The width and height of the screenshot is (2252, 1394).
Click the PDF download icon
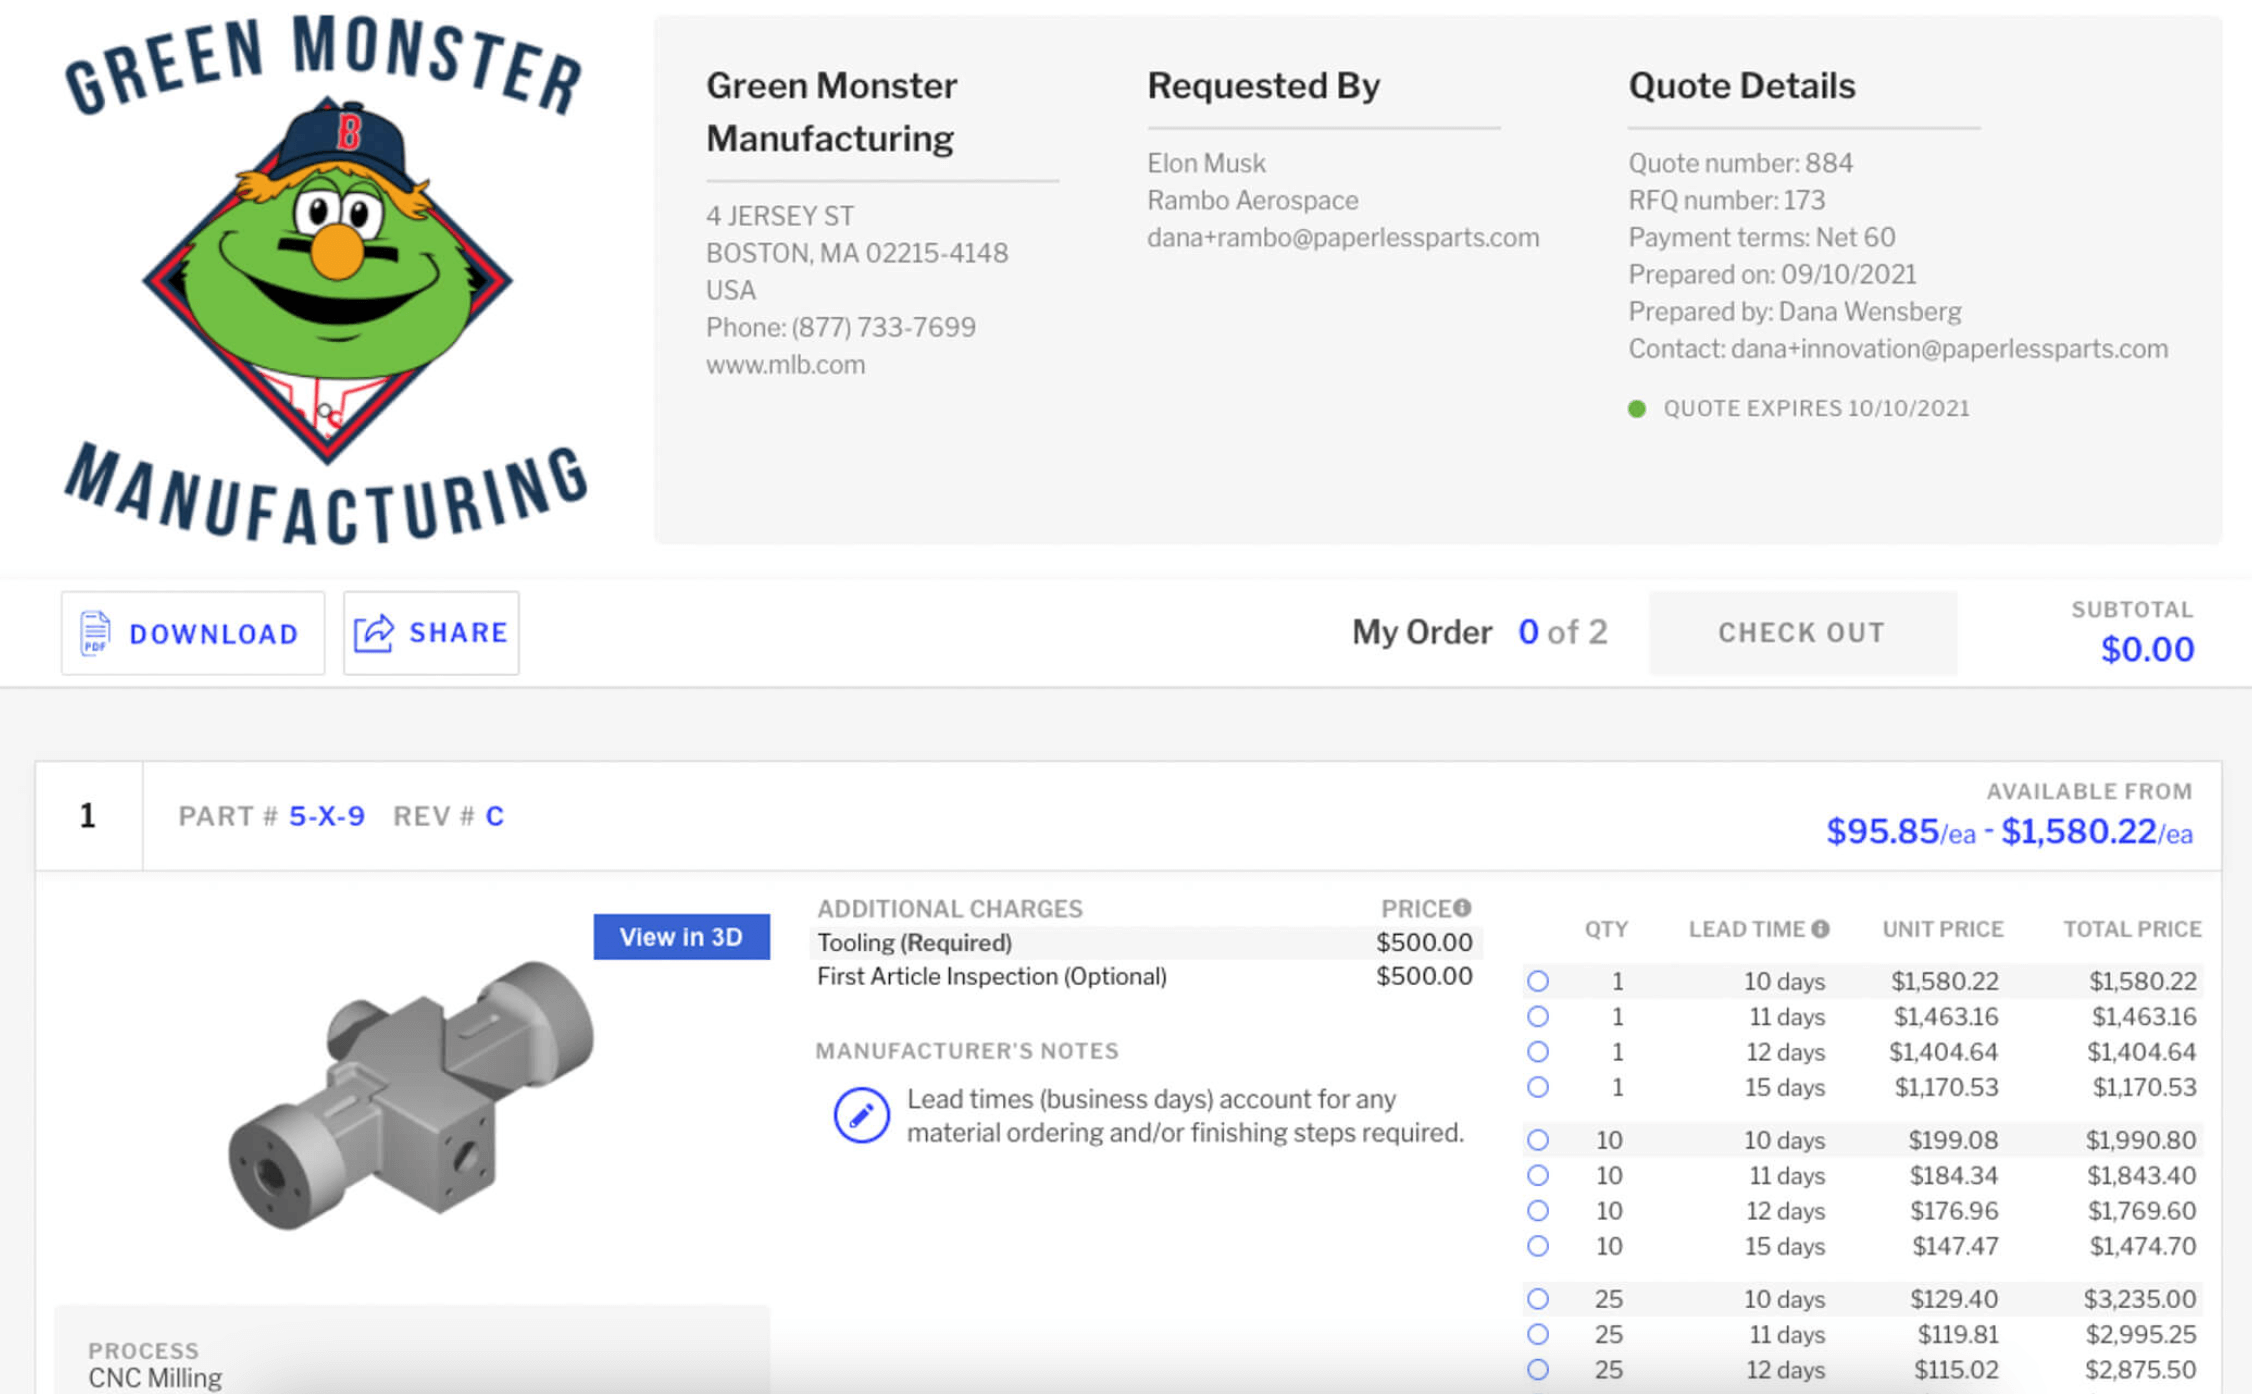95,632
